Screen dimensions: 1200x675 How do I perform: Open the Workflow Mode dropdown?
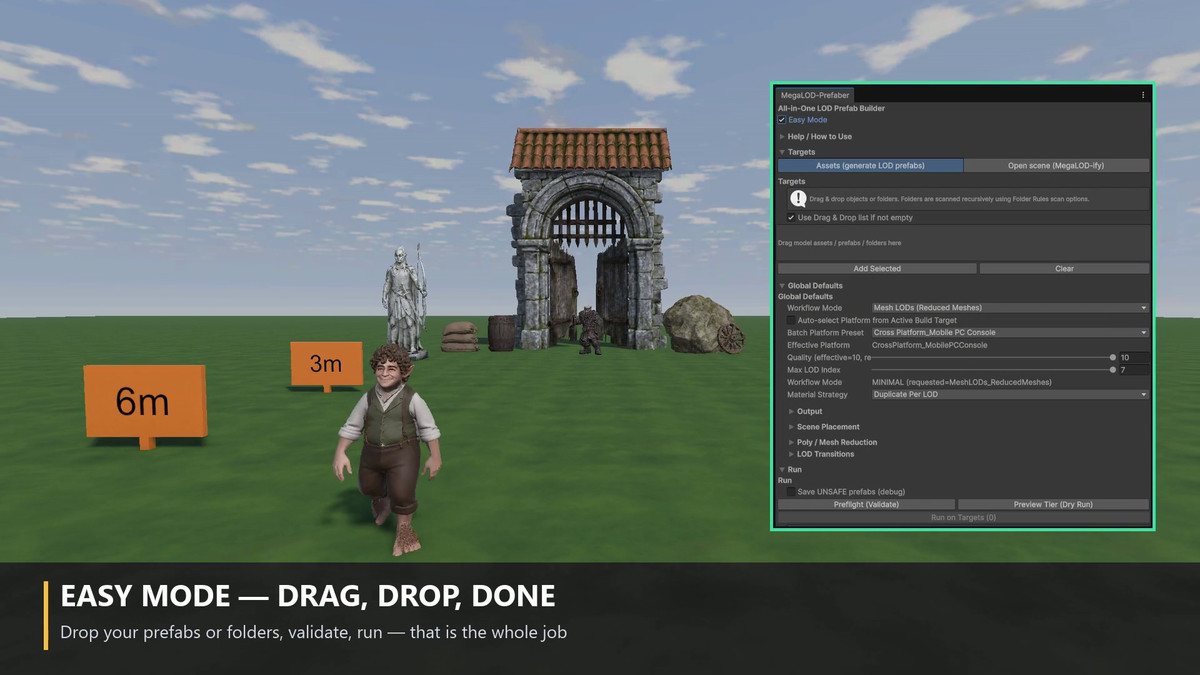pos(1010,308)
